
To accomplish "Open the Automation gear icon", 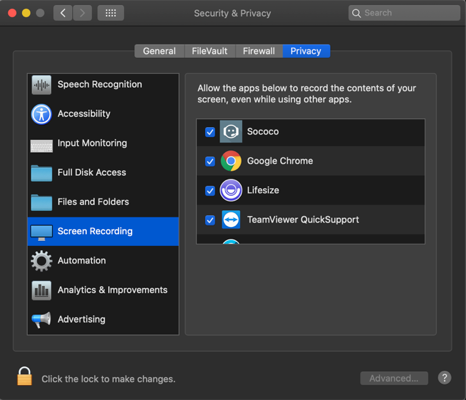I will (x=41, y=261).
